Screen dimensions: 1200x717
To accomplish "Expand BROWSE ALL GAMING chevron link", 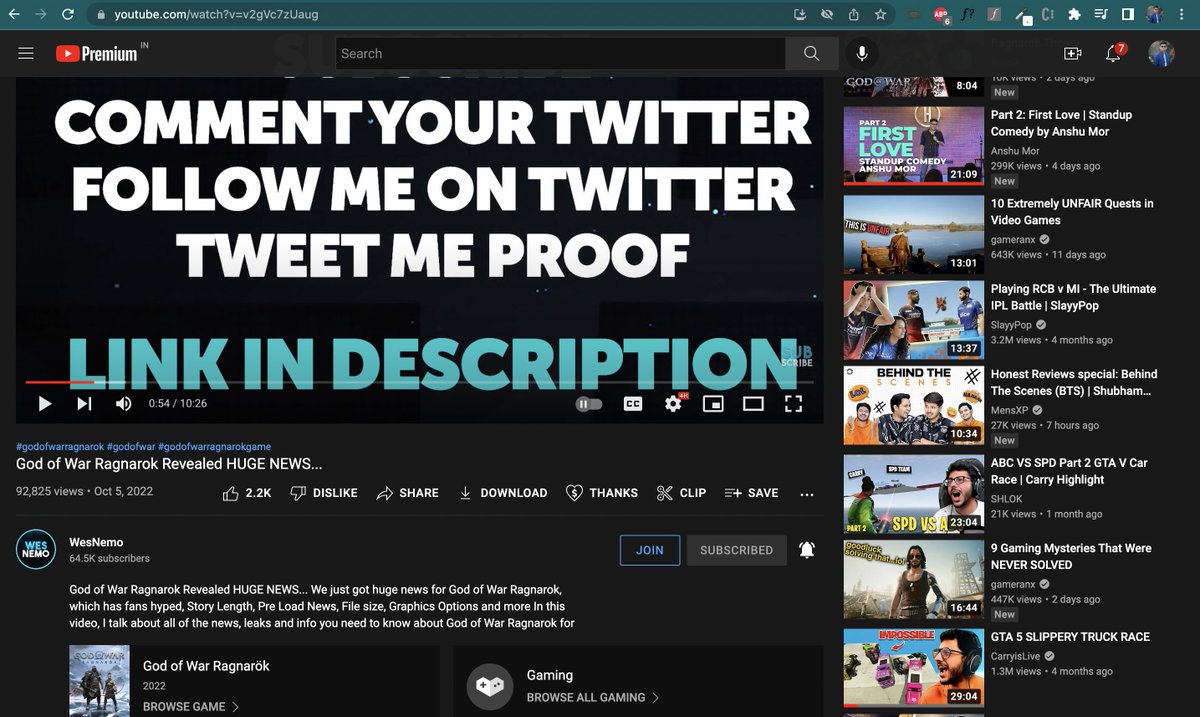I will [x=593, y=697].
